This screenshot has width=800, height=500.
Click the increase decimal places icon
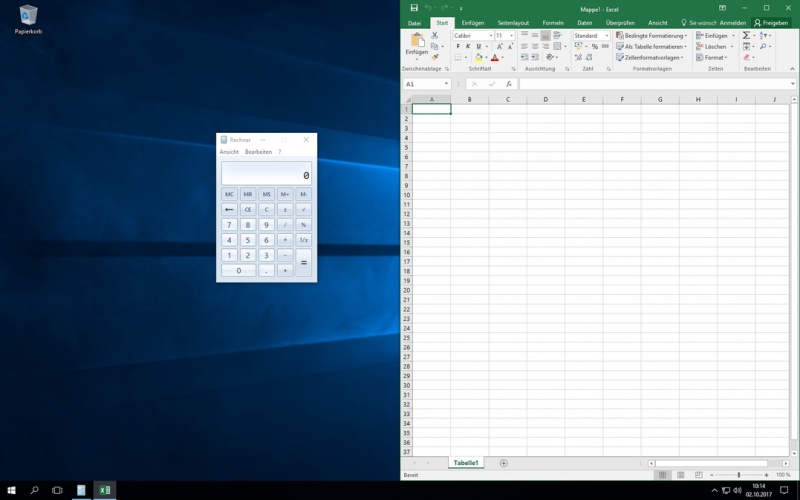(578, 57)
